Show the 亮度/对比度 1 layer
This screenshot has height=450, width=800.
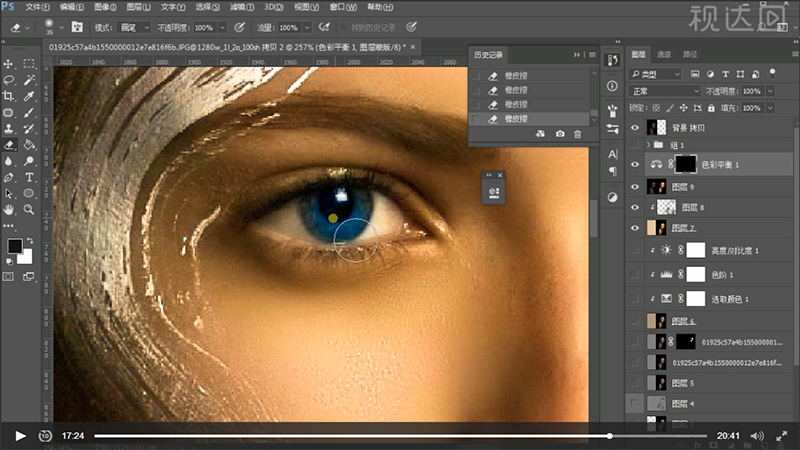635,250
